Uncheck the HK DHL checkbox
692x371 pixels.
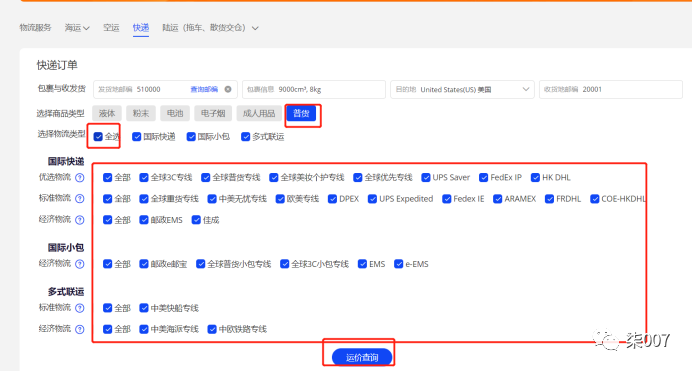[x=535, y=177]
